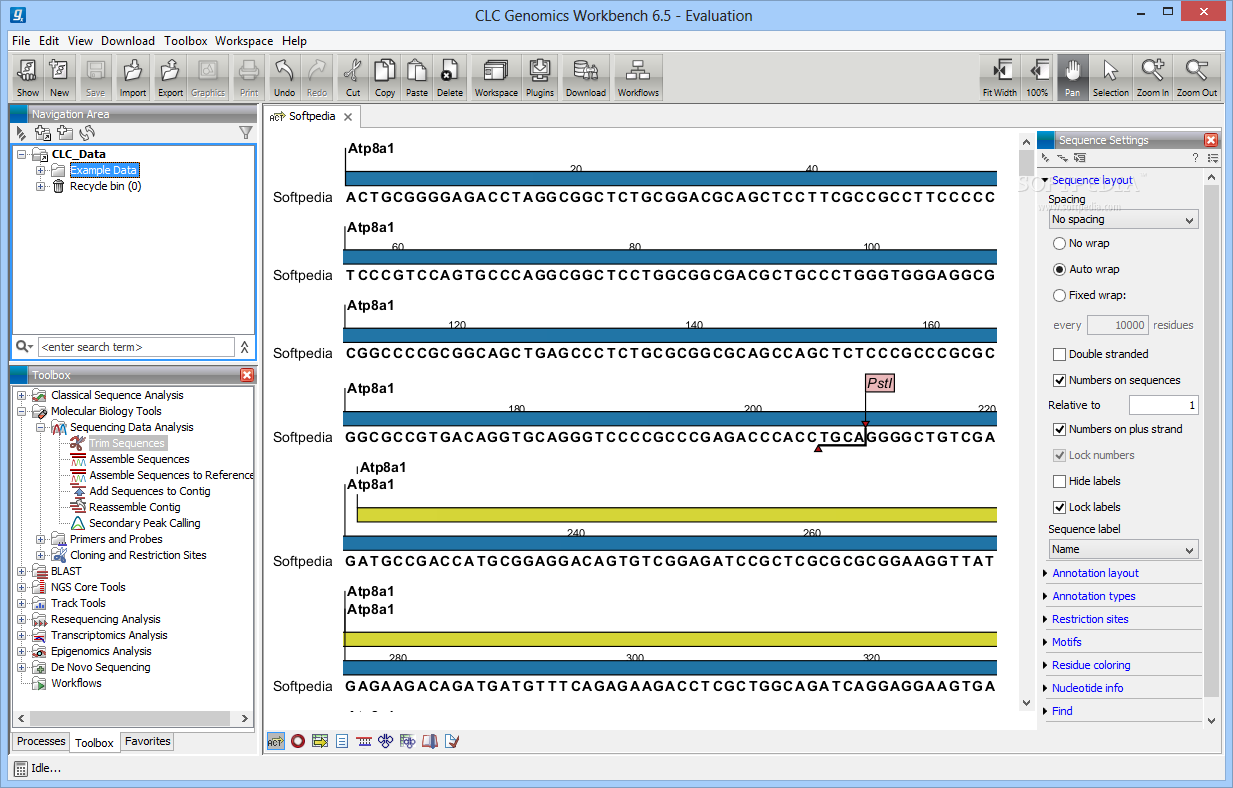This screenshot has height=788, width=1233.
Task: Select the Auto wrap radio button
Action: coord(1059,269)
